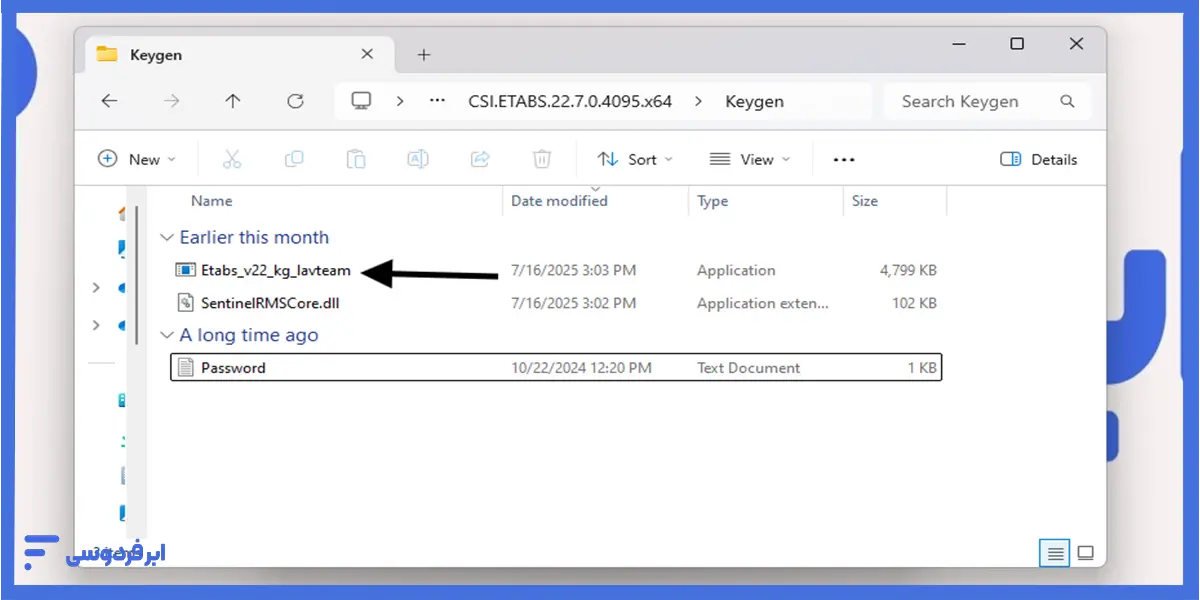1200x600 pixels.
Task: Click the Etabs_v22_kg_lavteam application icon
Action: tap(185, 270)
